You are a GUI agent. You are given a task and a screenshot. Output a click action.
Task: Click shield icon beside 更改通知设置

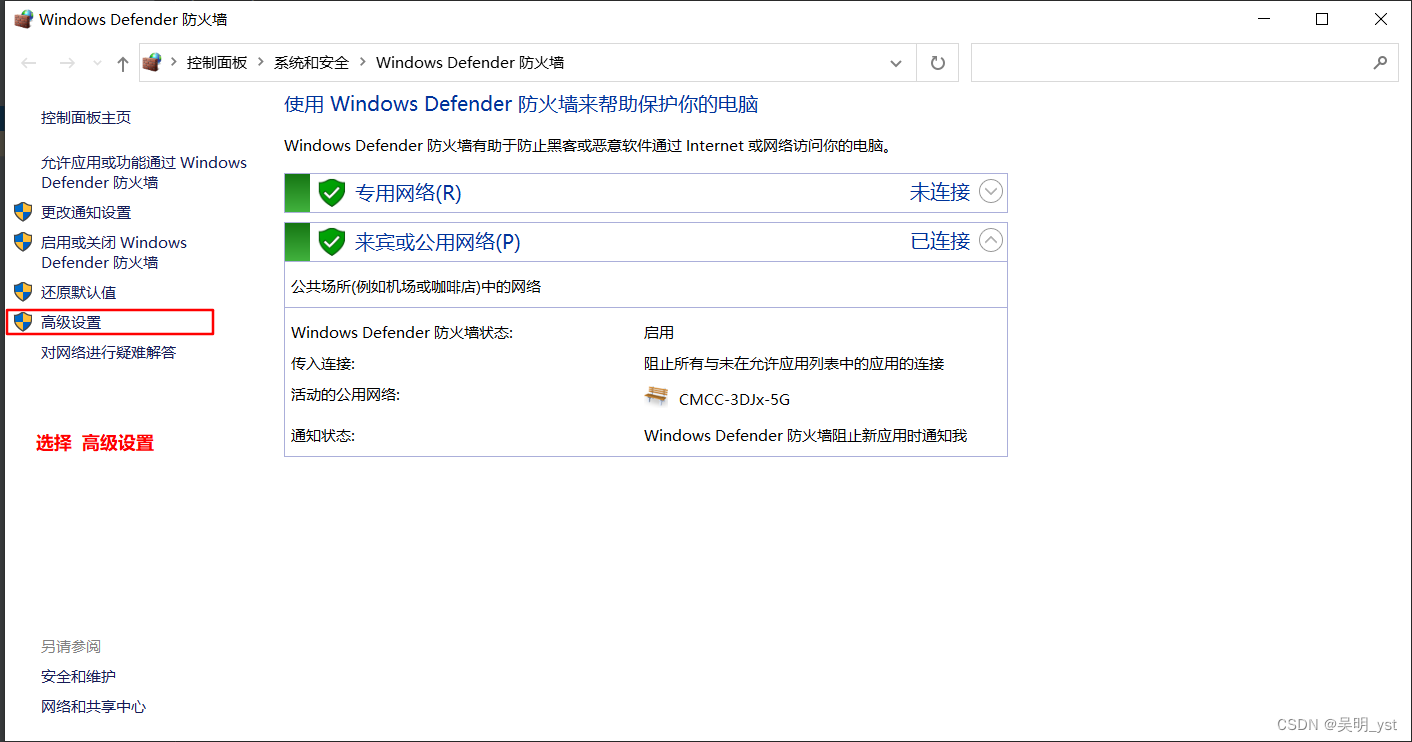(x=23, y=212)
